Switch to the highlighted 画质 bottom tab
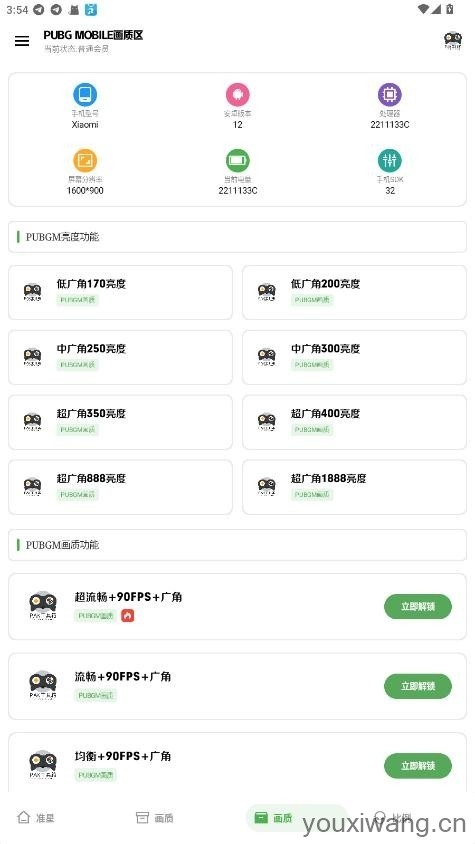Viewport: 475px width, 844px height. click(274, 818)
